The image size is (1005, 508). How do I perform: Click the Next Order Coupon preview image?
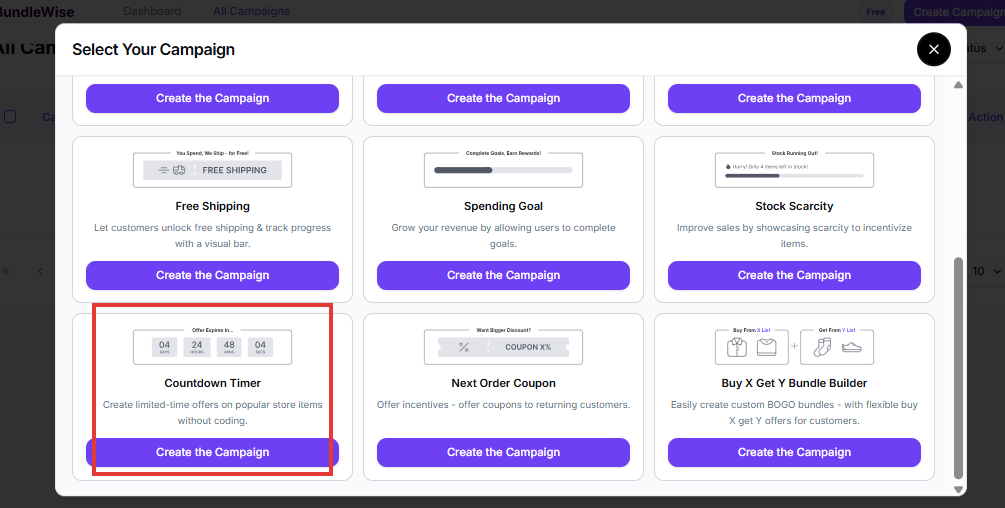tap(503, 346)
